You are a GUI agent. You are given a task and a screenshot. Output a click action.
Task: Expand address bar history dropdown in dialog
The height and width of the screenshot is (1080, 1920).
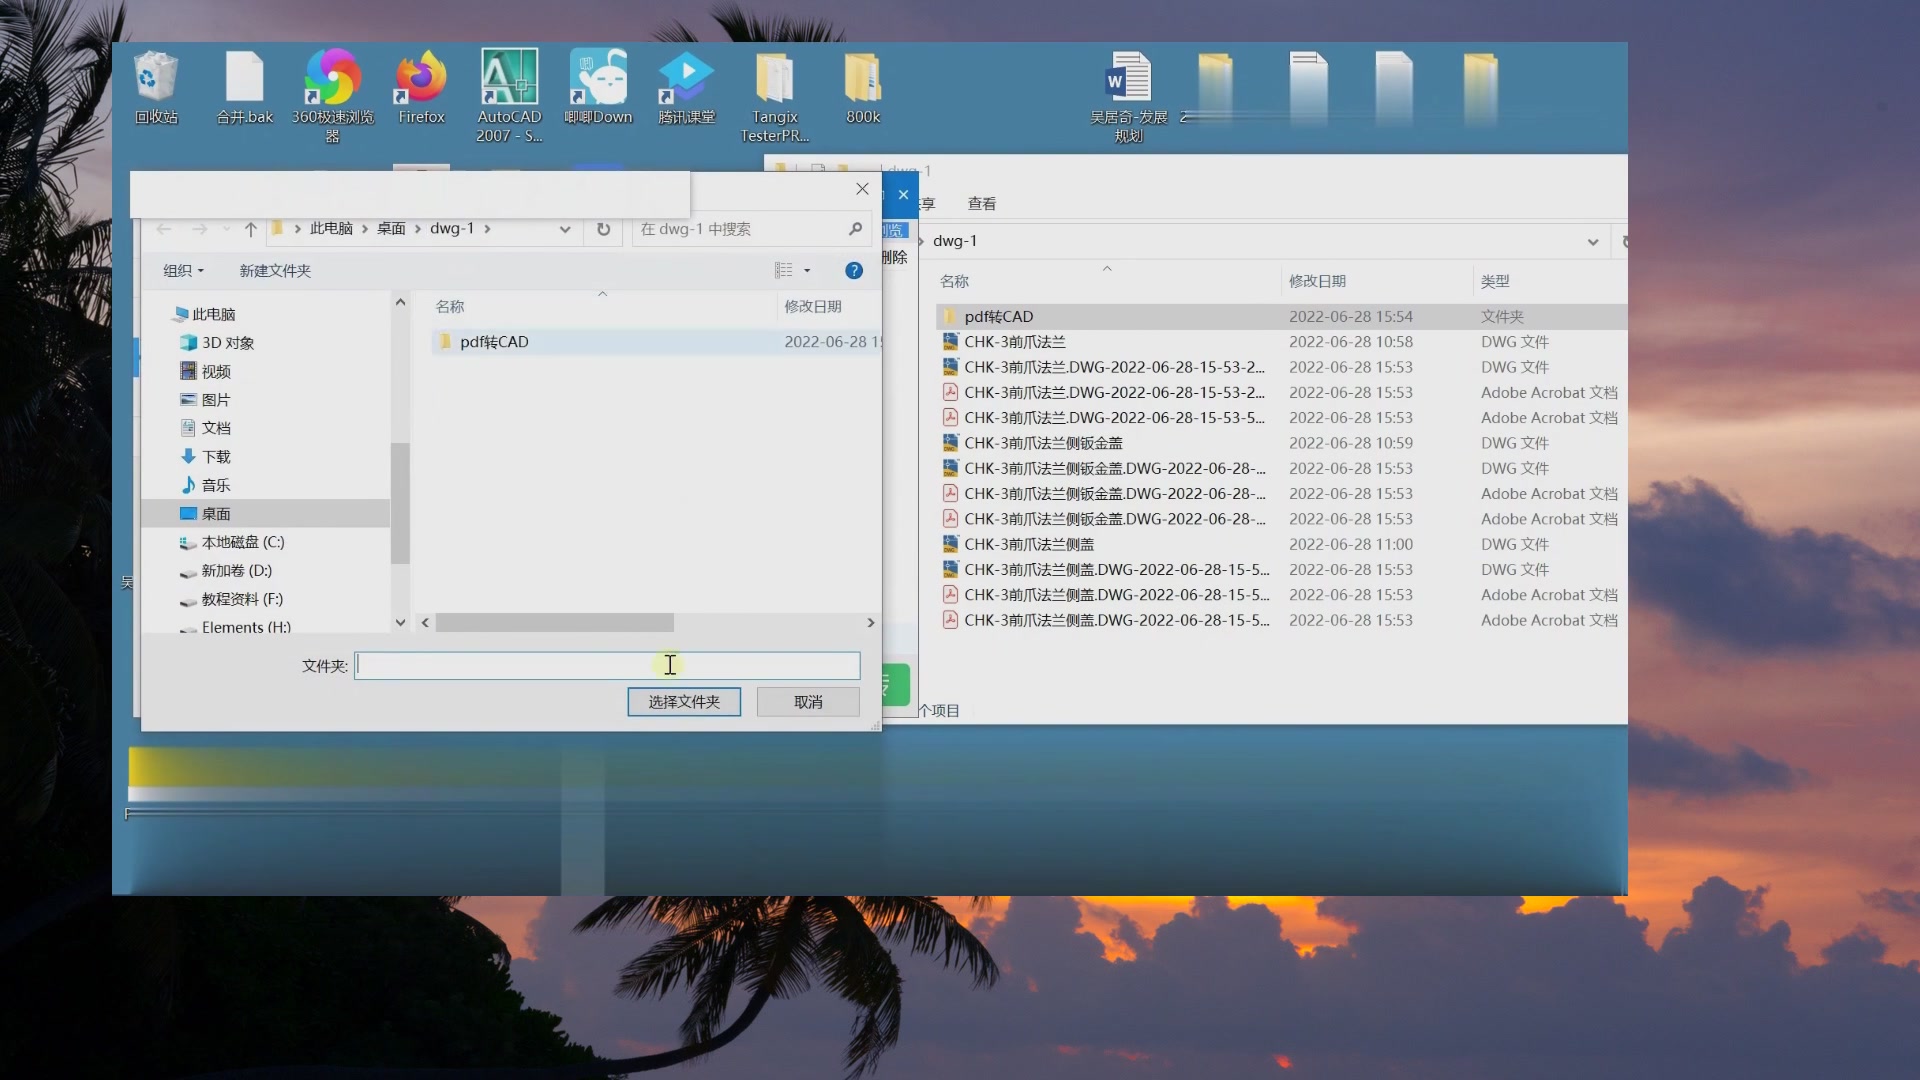[x=565, y=229]
